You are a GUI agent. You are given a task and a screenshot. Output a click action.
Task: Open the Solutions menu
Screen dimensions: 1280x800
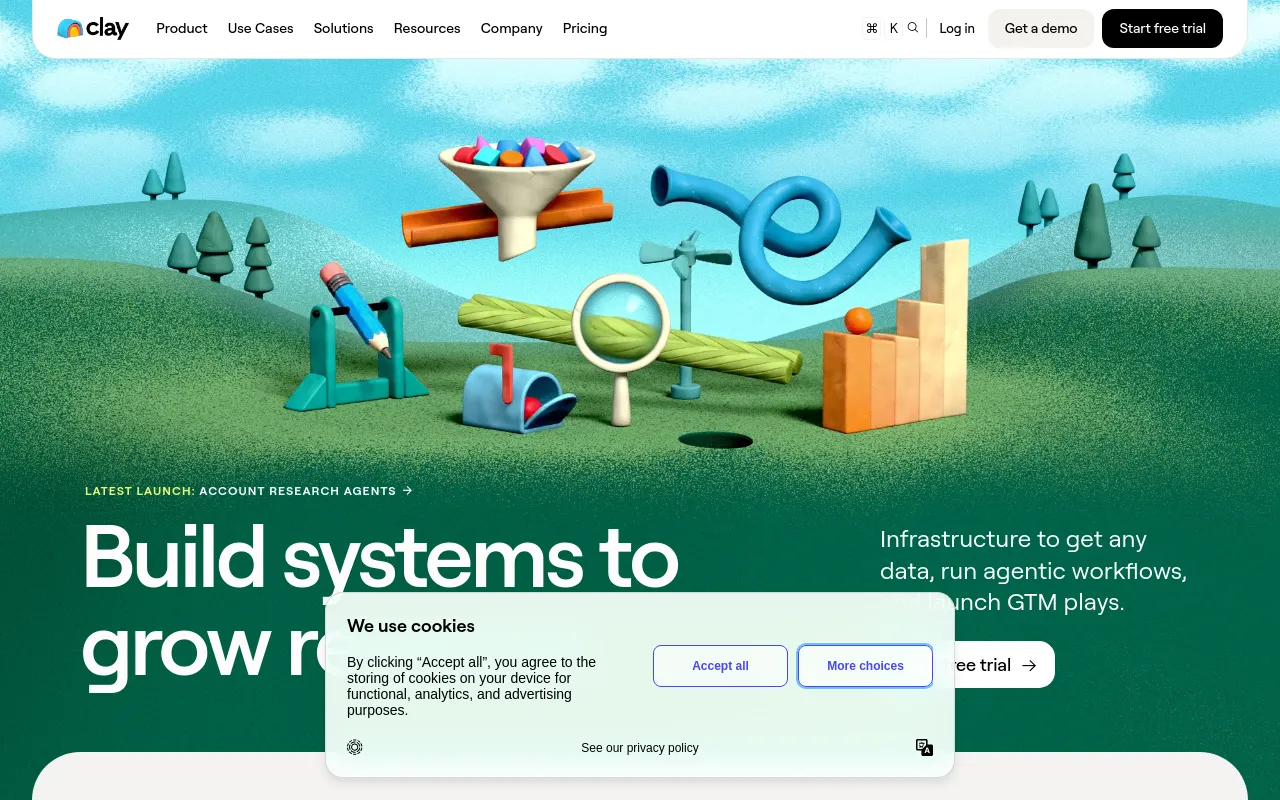(344, 28)
